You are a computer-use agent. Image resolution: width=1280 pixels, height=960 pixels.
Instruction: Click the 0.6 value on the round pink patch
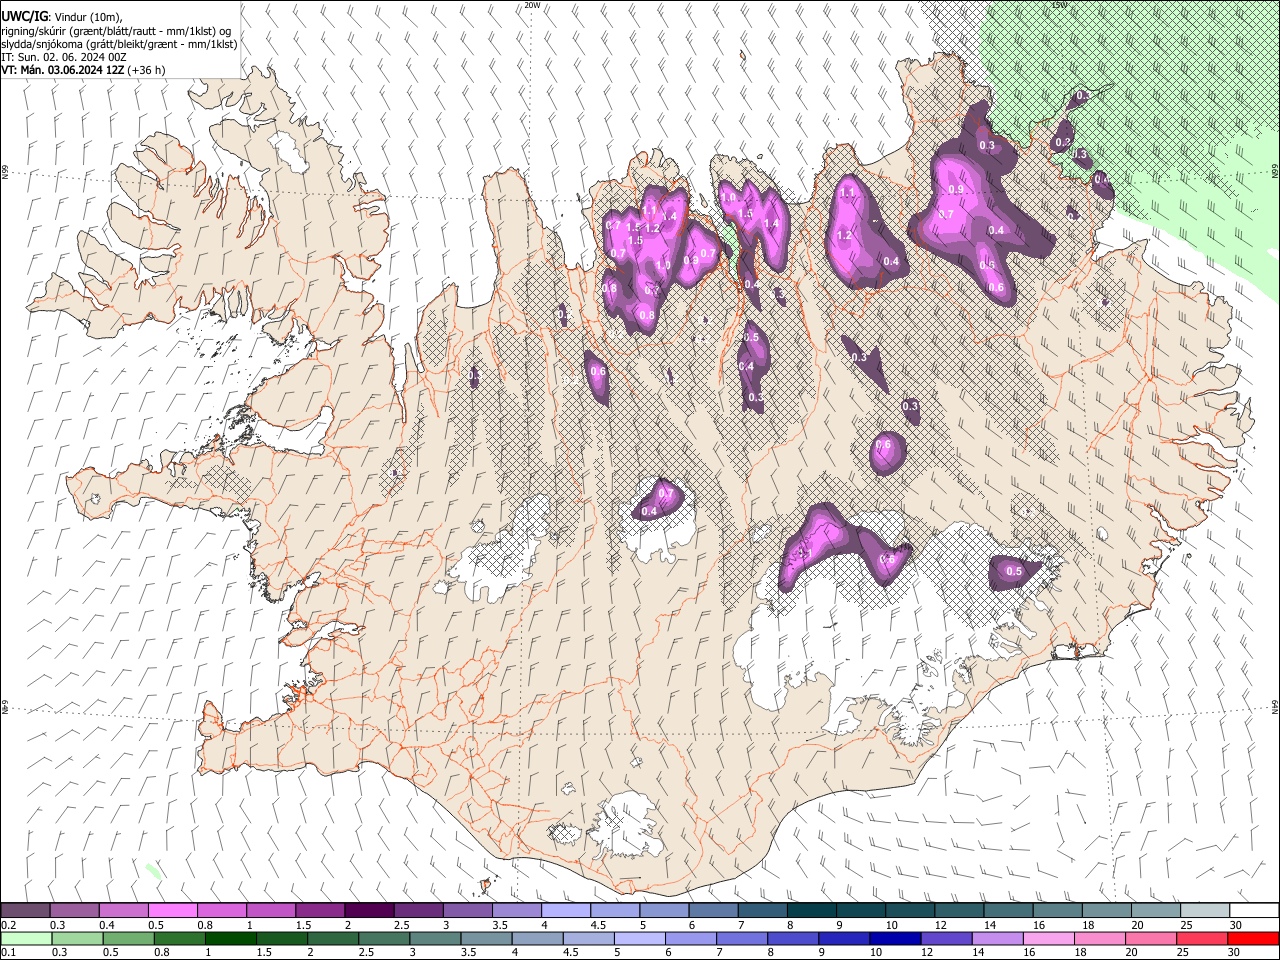[884, 445]
